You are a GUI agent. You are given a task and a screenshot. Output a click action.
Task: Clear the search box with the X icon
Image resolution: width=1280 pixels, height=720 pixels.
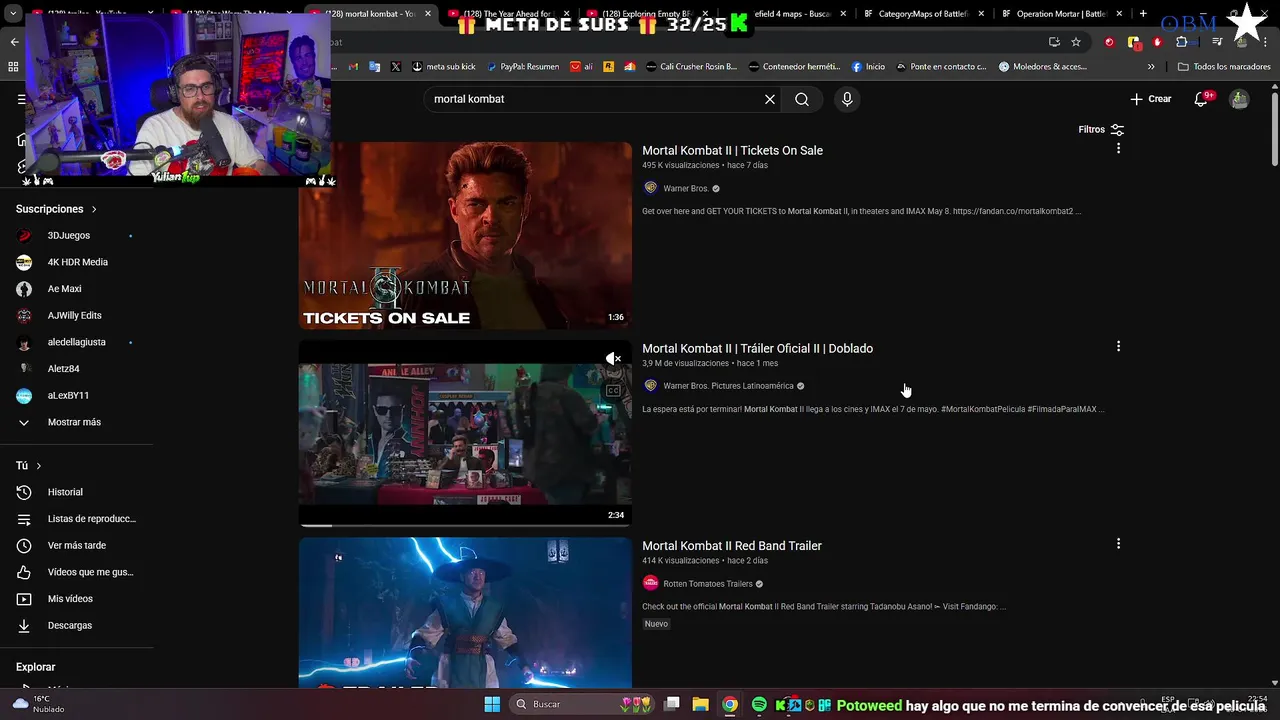[770, 99]
